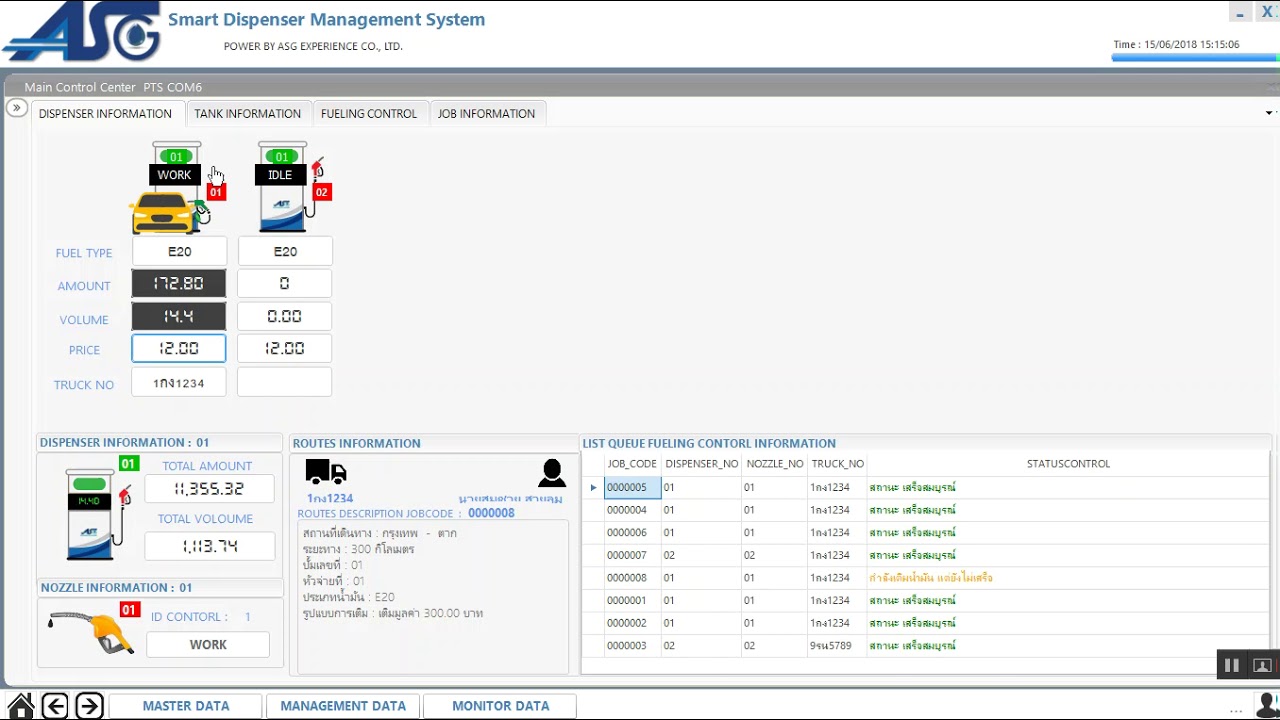
Task: Expand the side panel with double chevron
Action: 17,108
